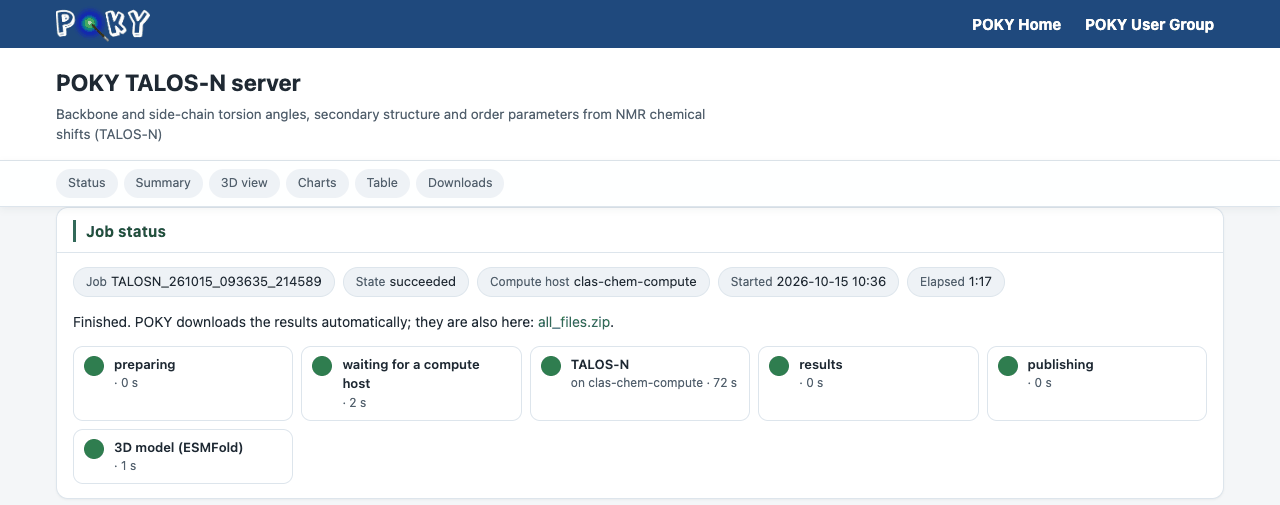1280x505 pixels.
Task: Click the 'publishing' step label
Action: click(x=1060, y=365)
